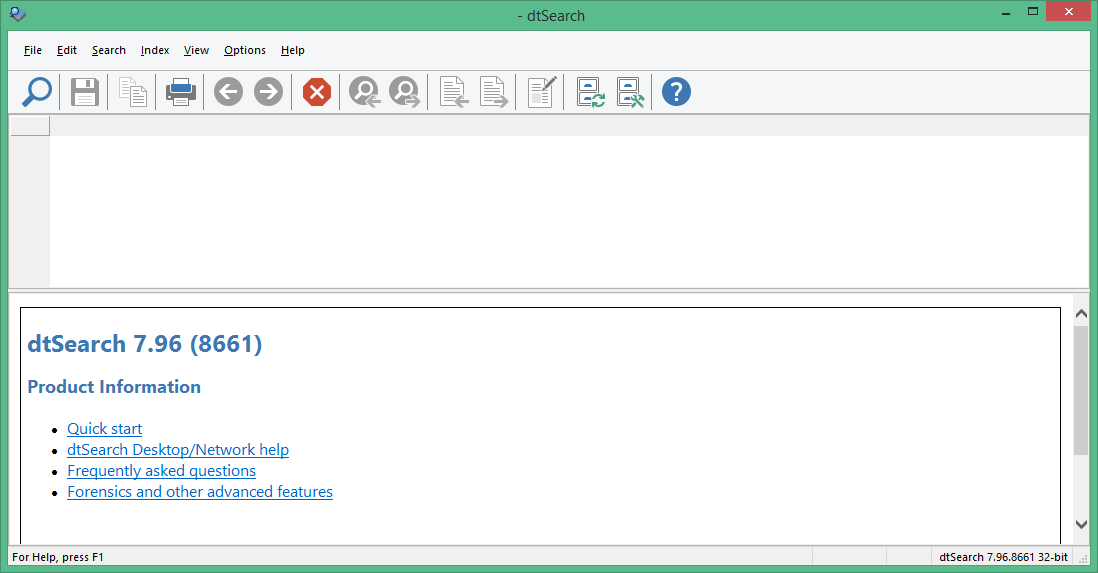Open the Help menu
Screen dimensions: 1098x573
(293, 50)
